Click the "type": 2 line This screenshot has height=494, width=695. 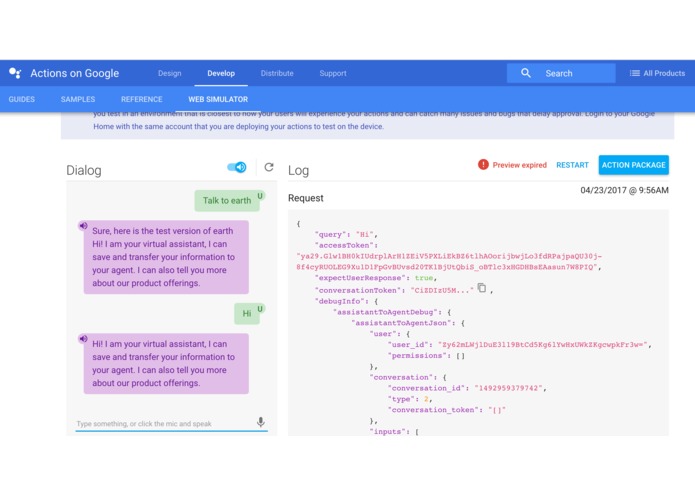pos(410,399)
